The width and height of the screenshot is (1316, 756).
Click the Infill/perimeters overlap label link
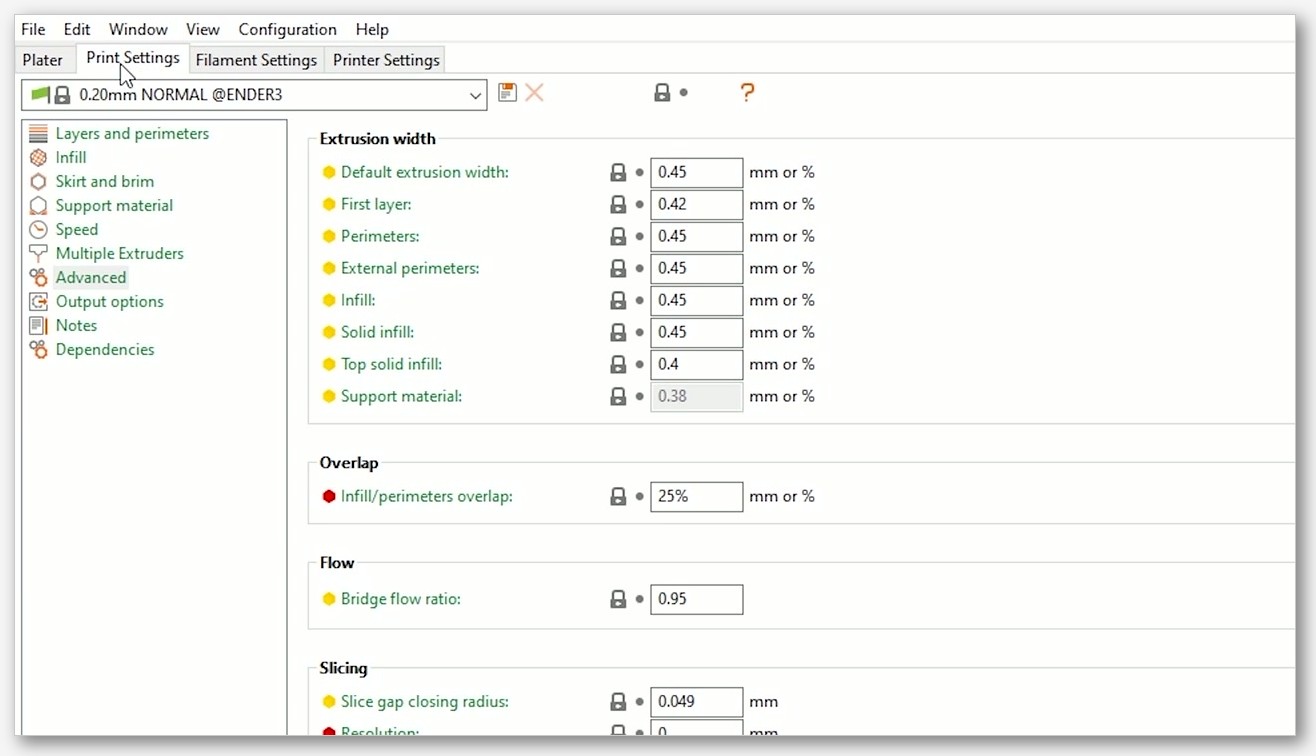tap(426, 496)
